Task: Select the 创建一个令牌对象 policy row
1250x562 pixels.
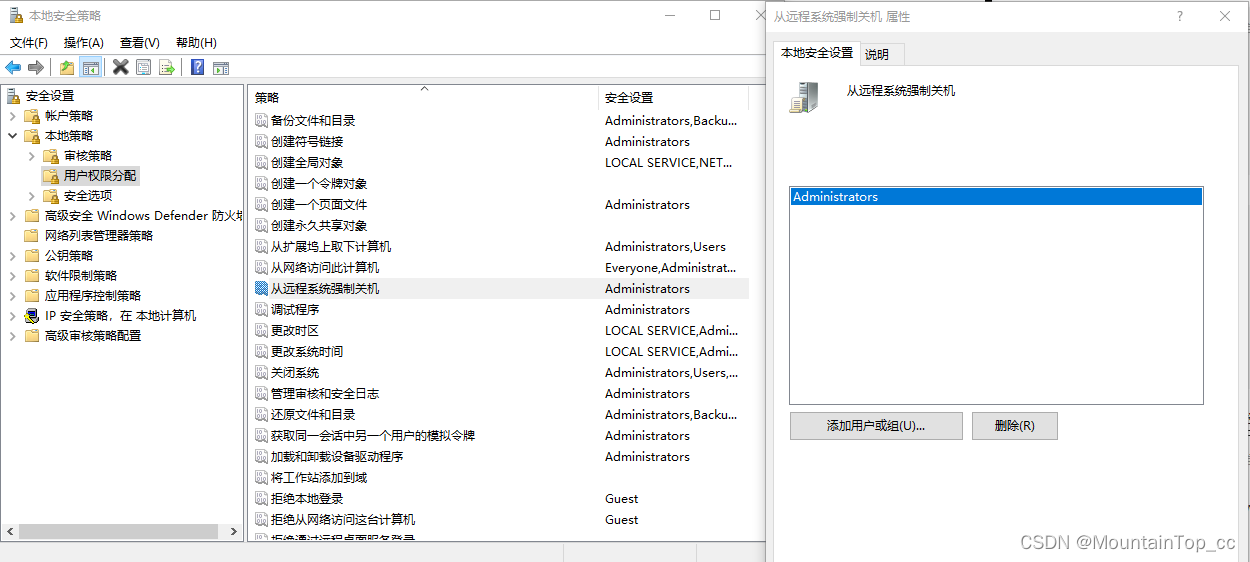Action: [x=499, y=184]
